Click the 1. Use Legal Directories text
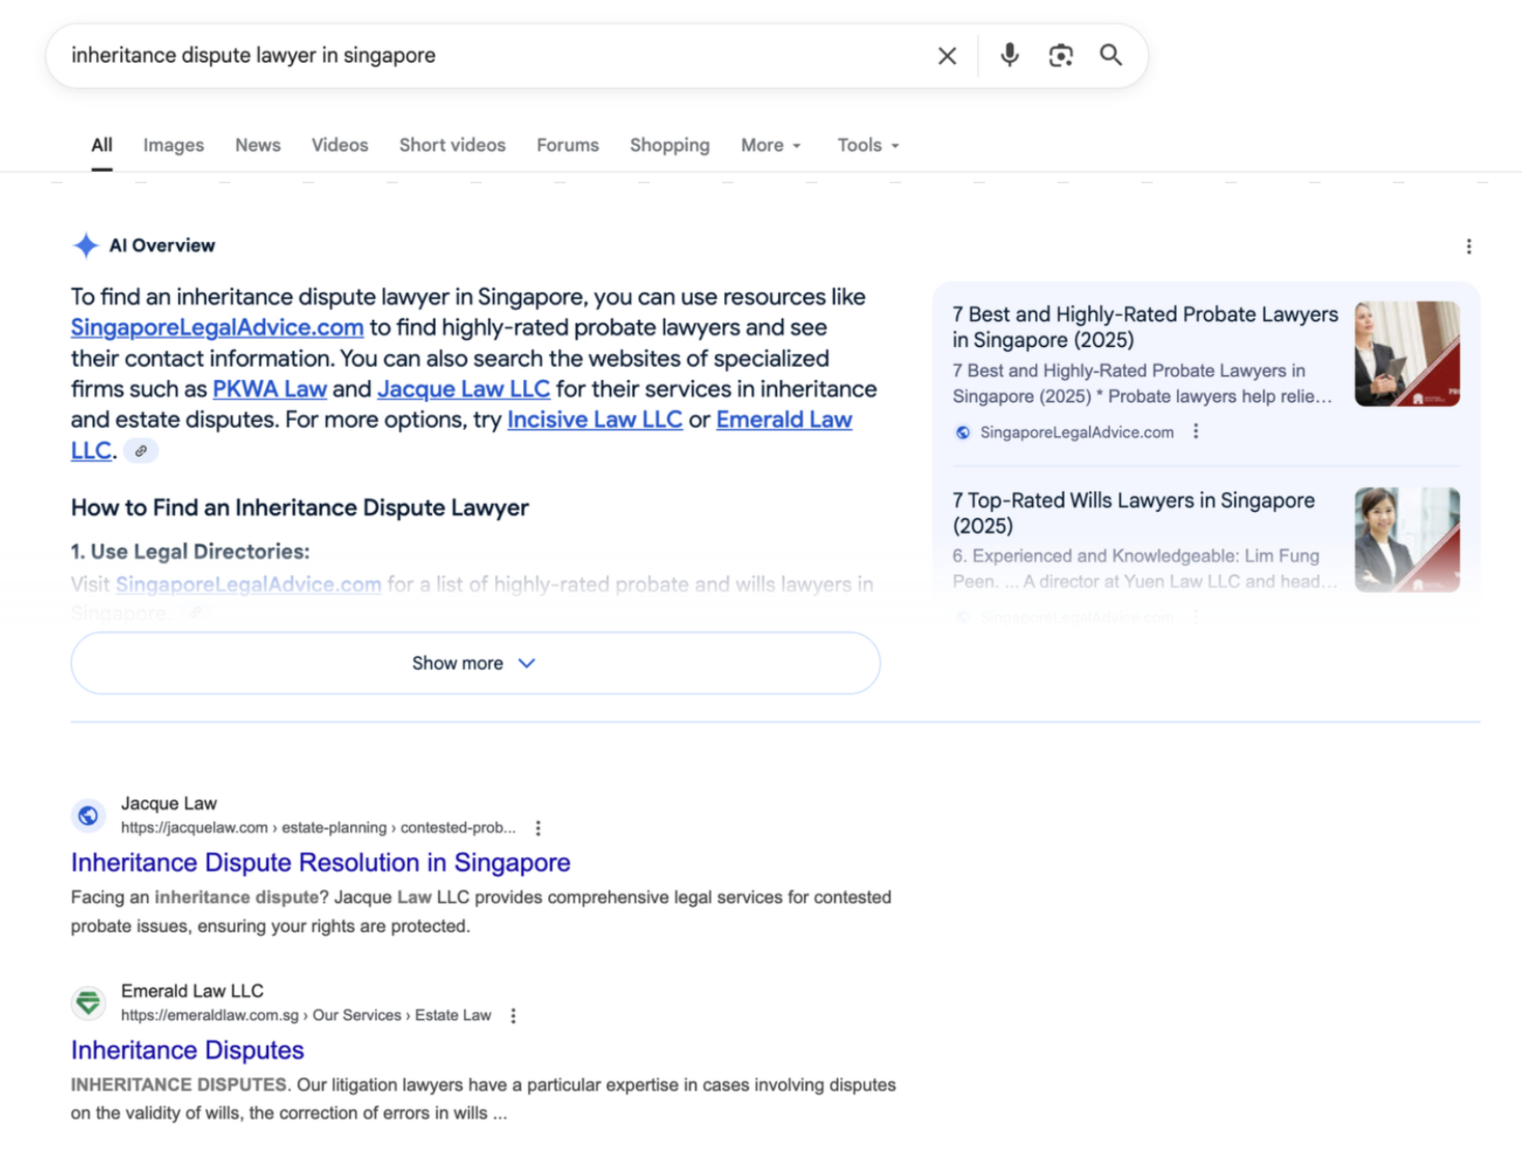 190,551
